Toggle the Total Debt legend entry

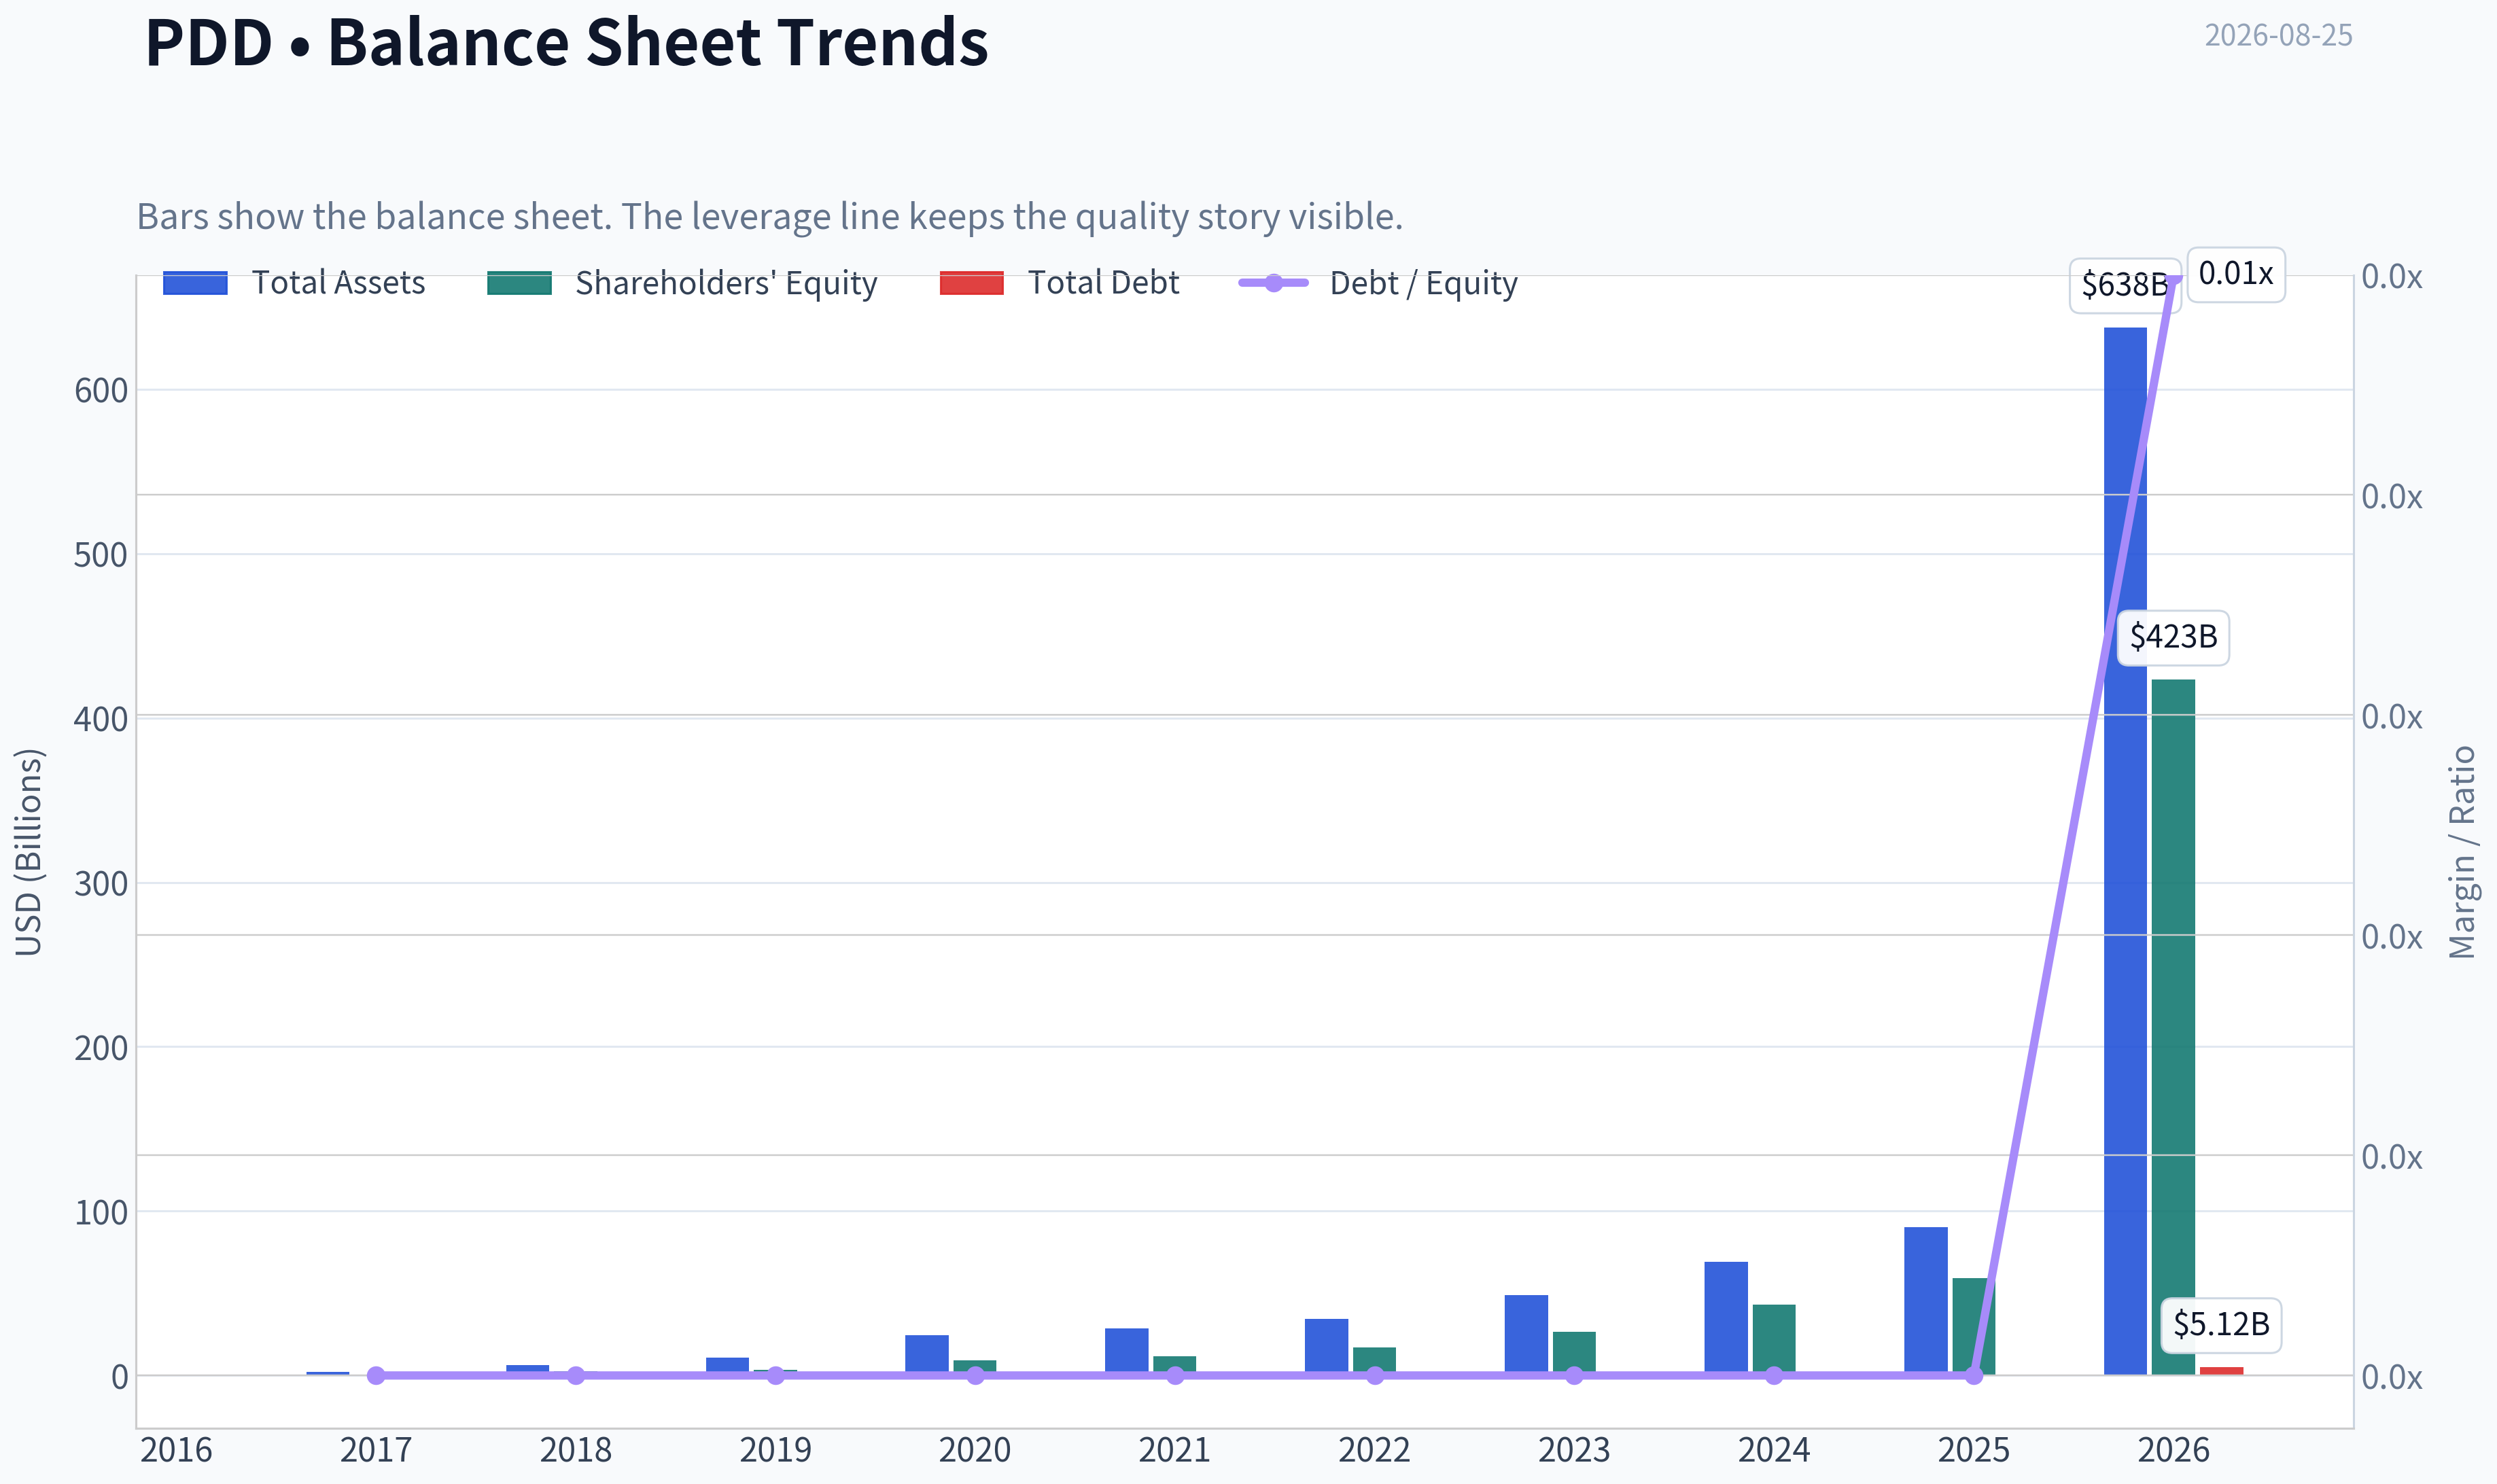pyautogui.click(x=1060, y=283)
